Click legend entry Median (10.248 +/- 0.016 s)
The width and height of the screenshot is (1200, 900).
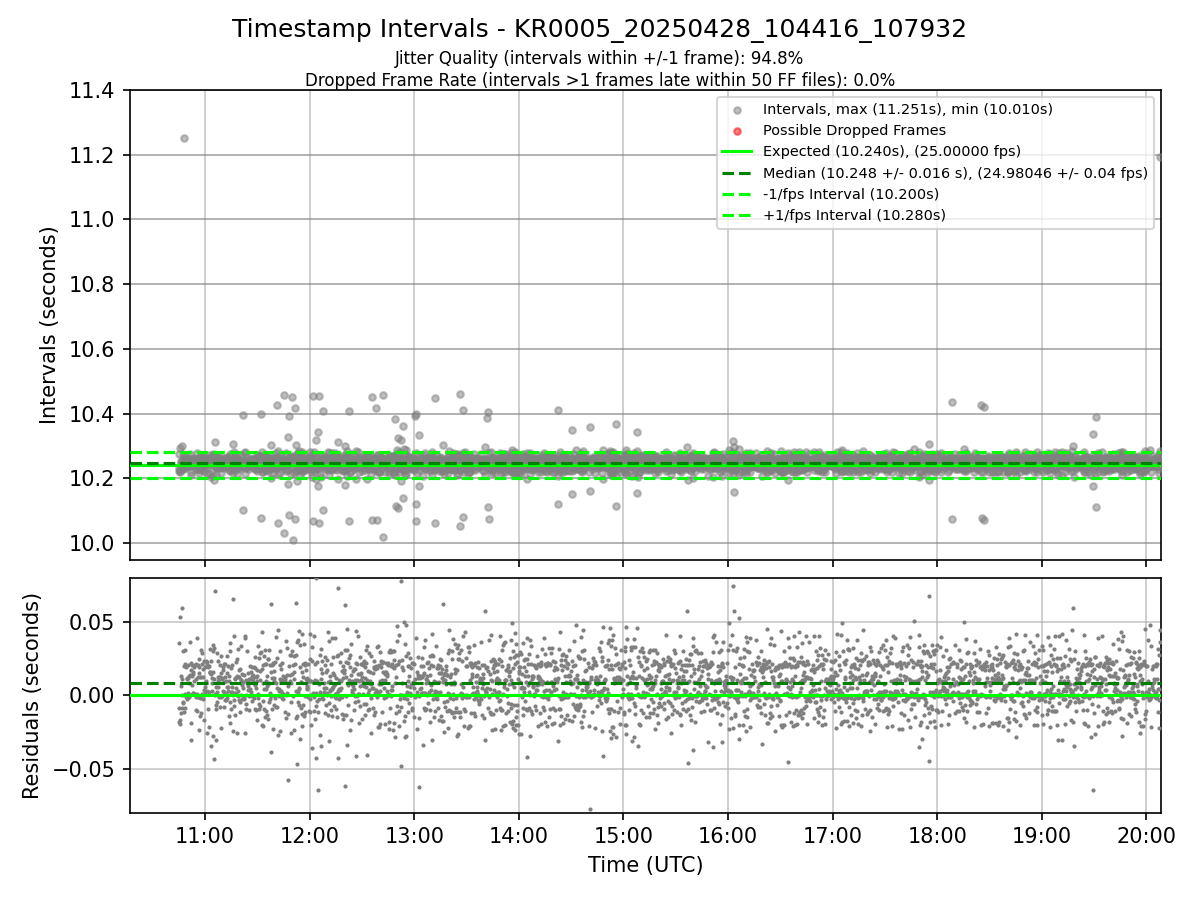pyautogui.click(x=955, y=173)
